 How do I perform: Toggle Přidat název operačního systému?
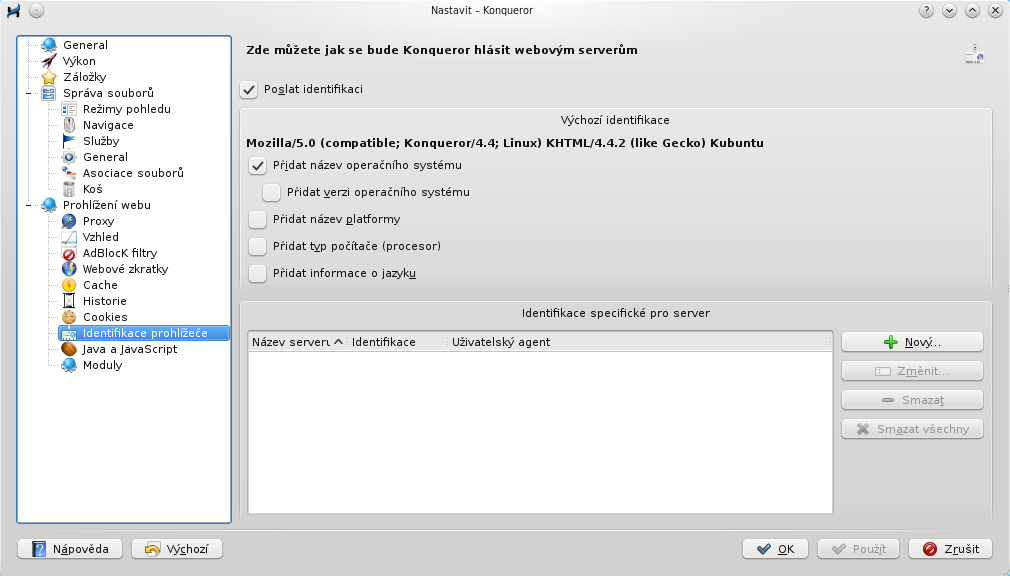click(x=258, y=166)
